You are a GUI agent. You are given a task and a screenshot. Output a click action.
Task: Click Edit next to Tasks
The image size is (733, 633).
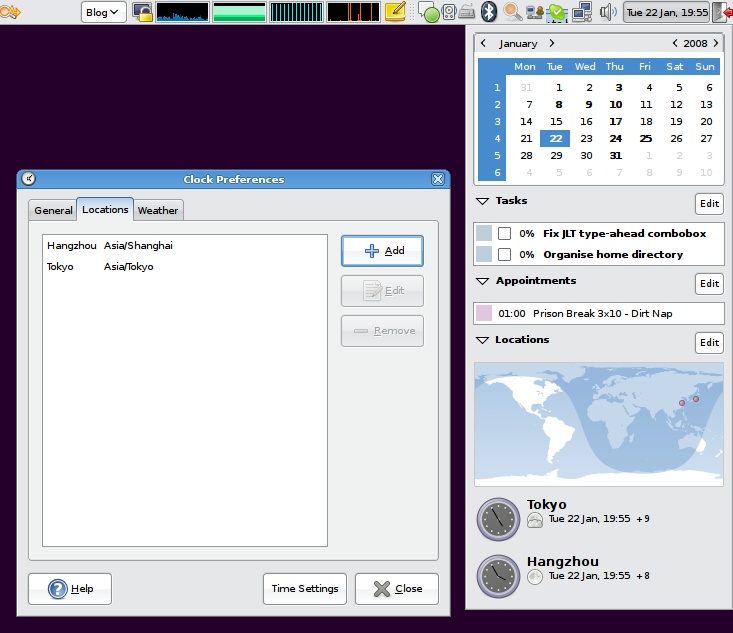709,203
